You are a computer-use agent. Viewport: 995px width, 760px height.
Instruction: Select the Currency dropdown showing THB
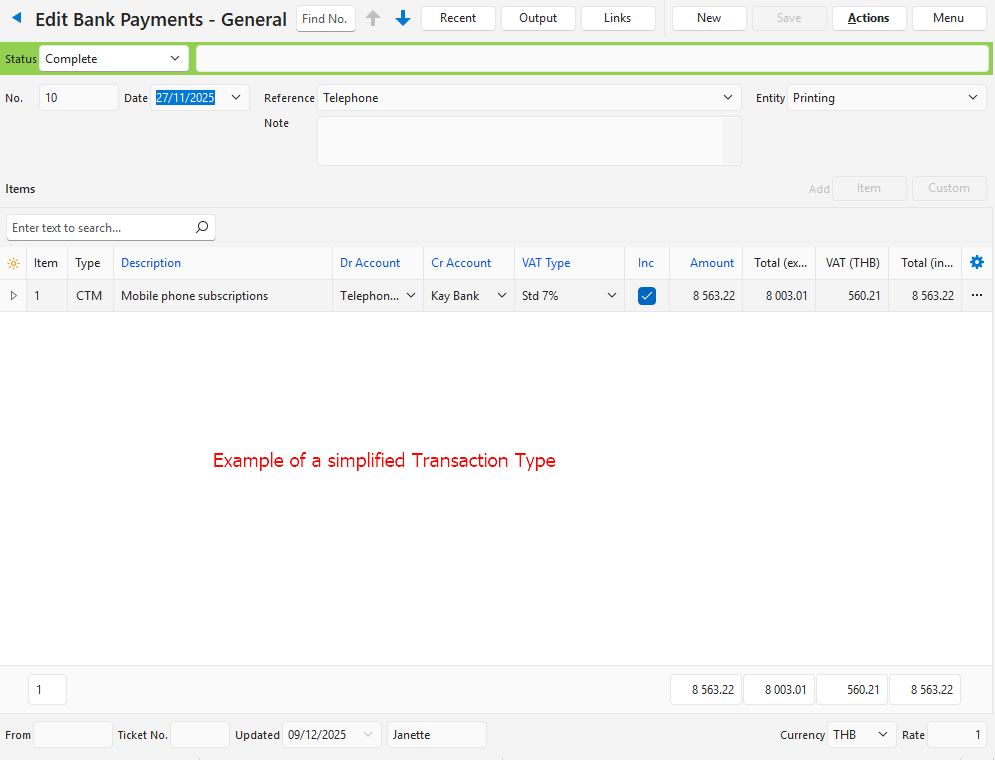tap(861, 735)
